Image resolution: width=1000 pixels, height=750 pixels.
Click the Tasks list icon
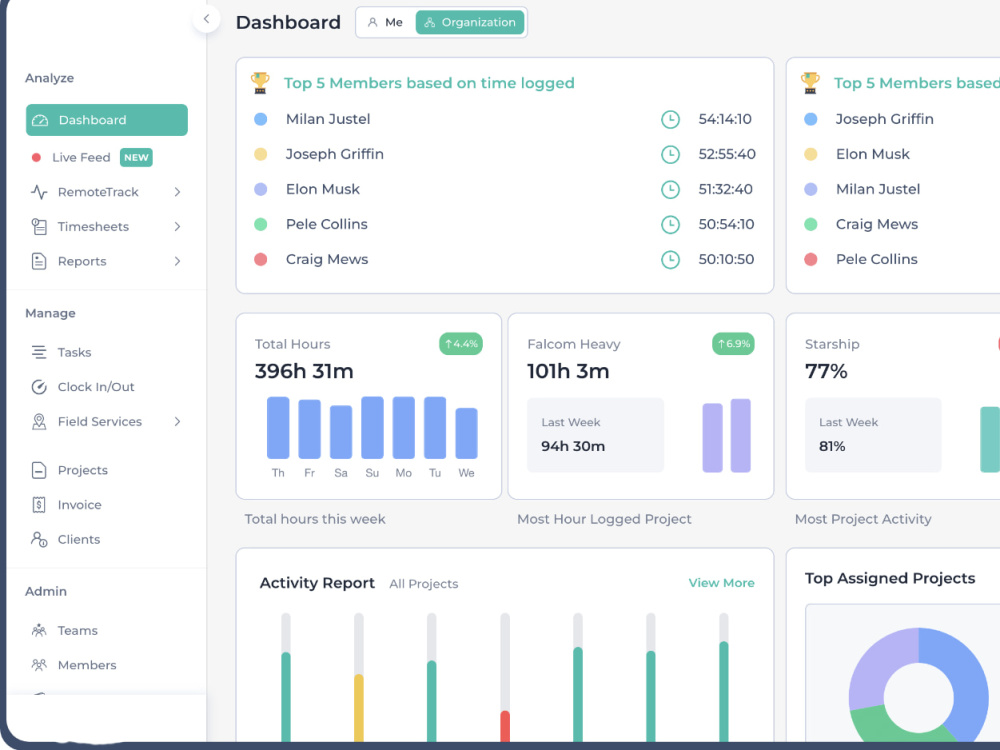[x=39, y=352]
